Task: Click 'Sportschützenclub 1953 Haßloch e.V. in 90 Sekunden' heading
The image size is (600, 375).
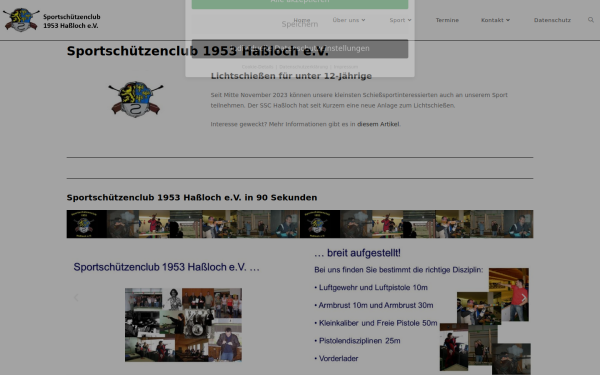Action: [x=192, y=197]
